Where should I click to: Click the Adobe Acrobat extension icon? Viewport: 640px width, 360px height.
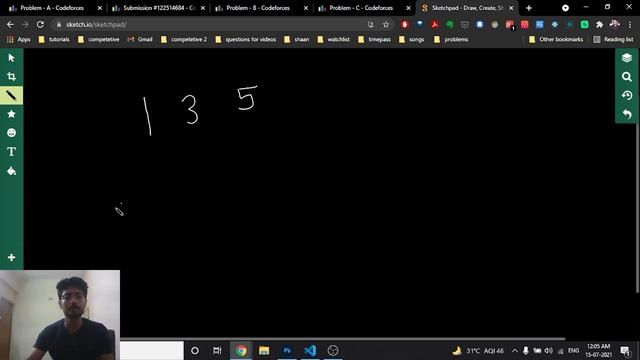click(435, 24)
